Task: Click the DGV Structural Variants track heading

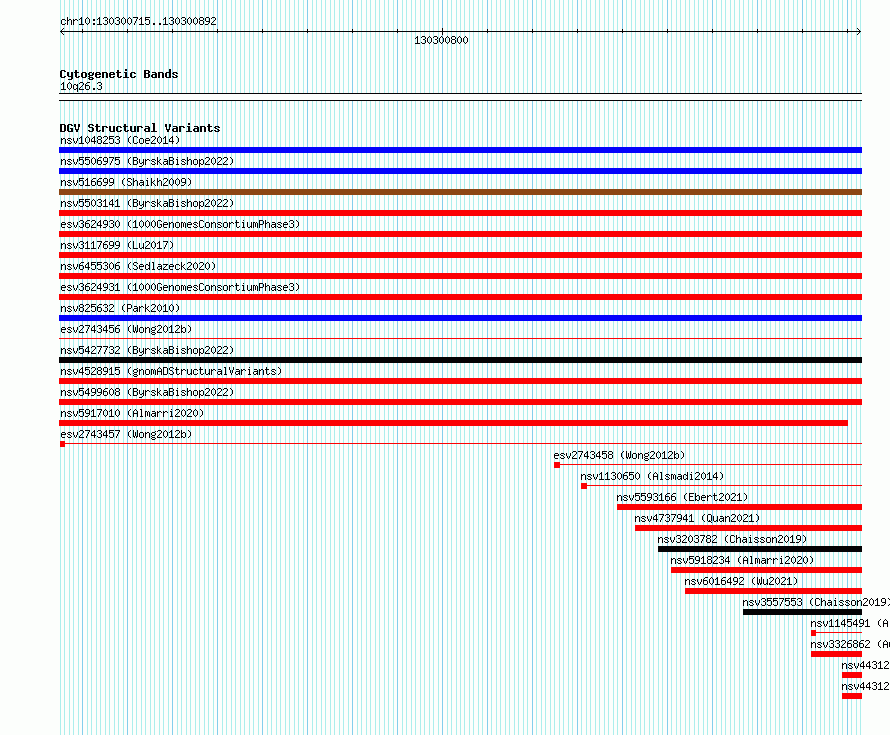Action: (x=140, y=128)
